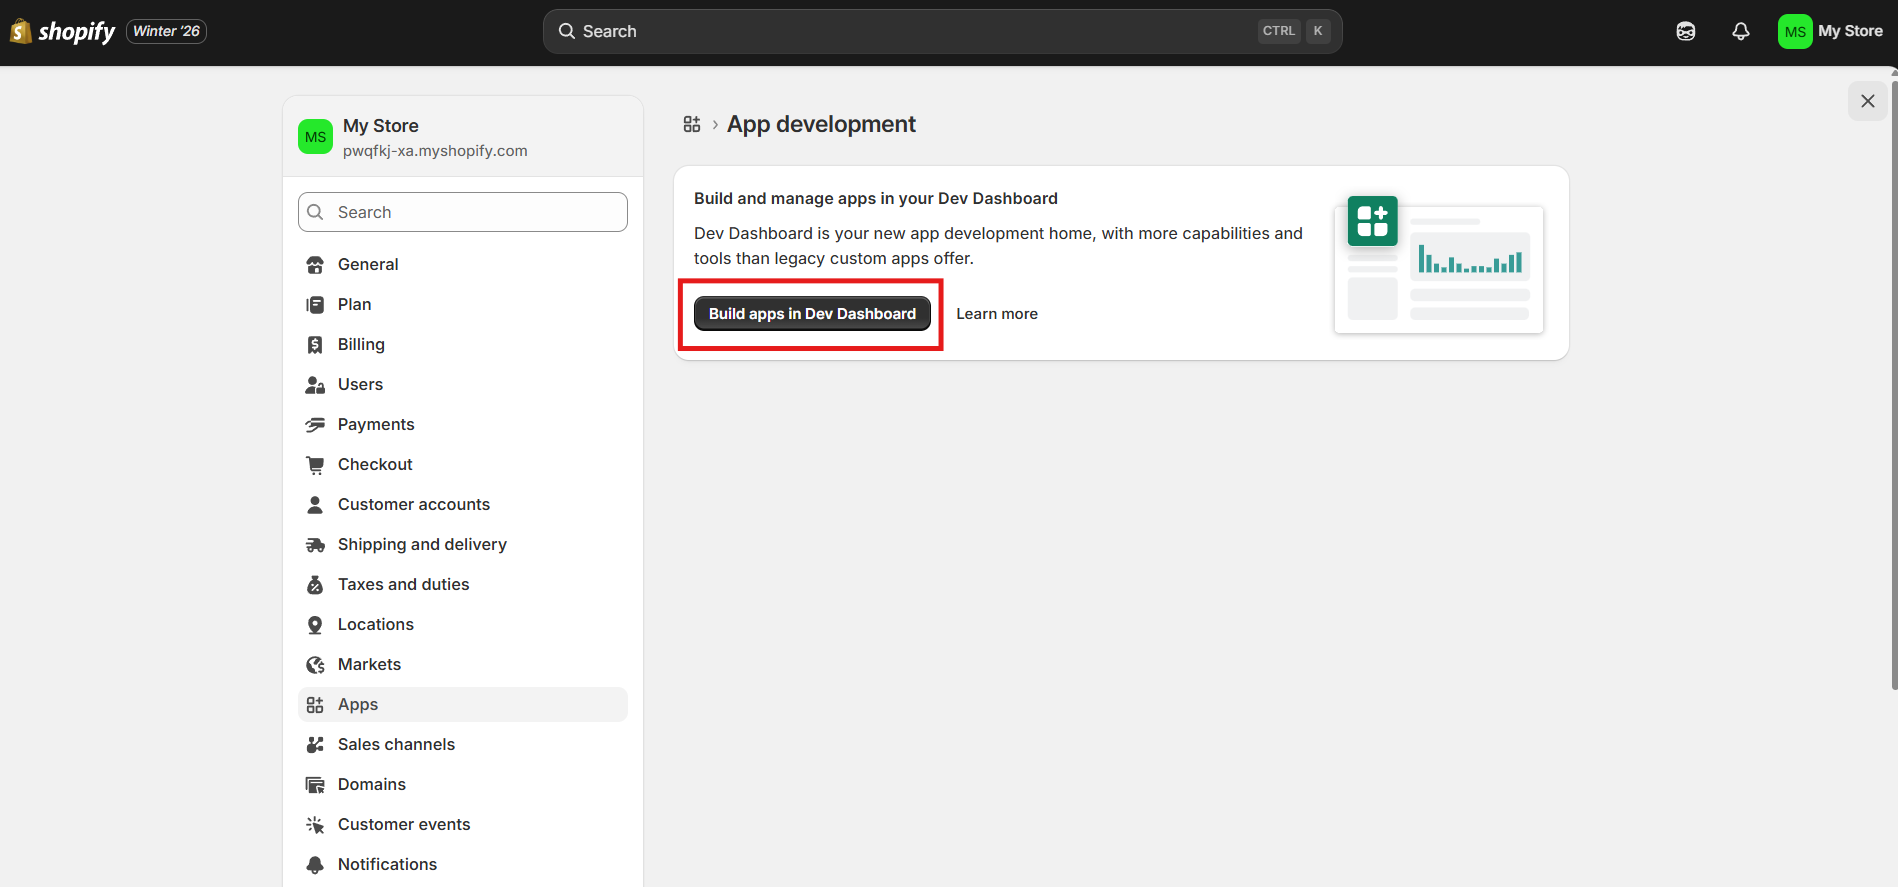Click the MS avatar in the top bar
Image resolution: width=1898 pixels, height=887 pixels.
pos(1795,32)
